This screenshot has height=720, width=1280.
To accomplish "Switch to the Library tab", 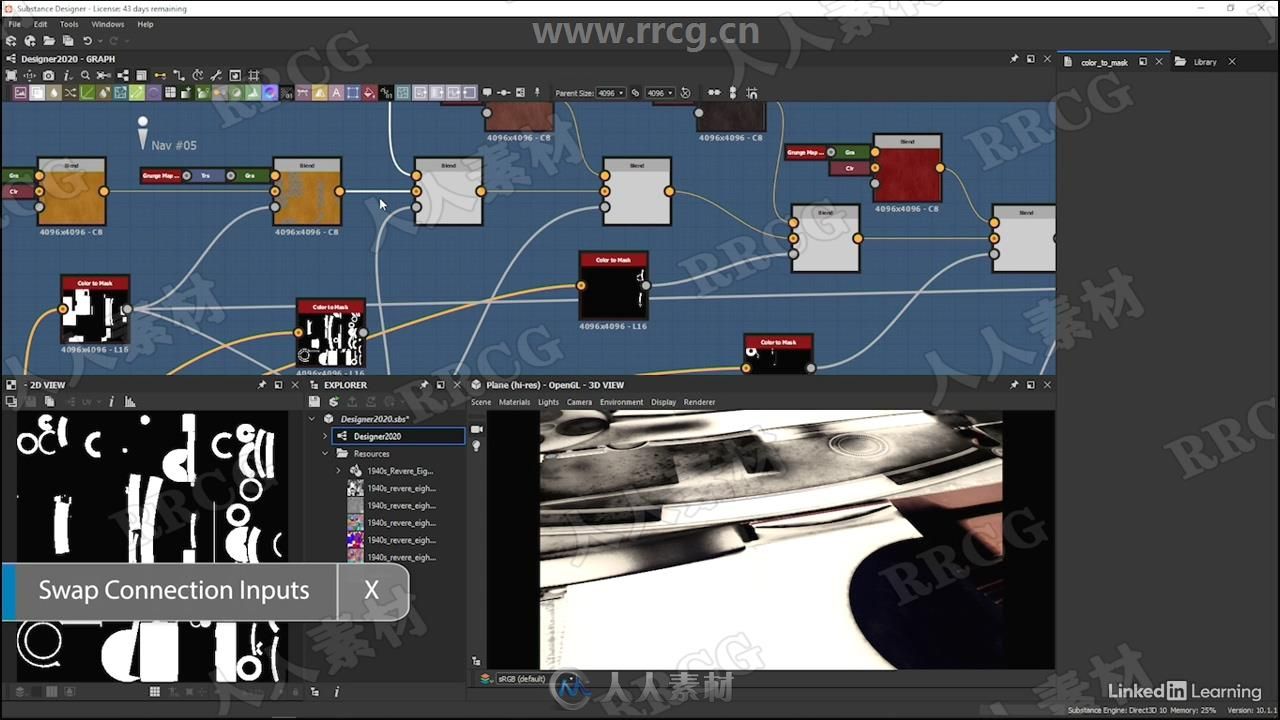I will pyautogui.click(x=1205, y=62).
